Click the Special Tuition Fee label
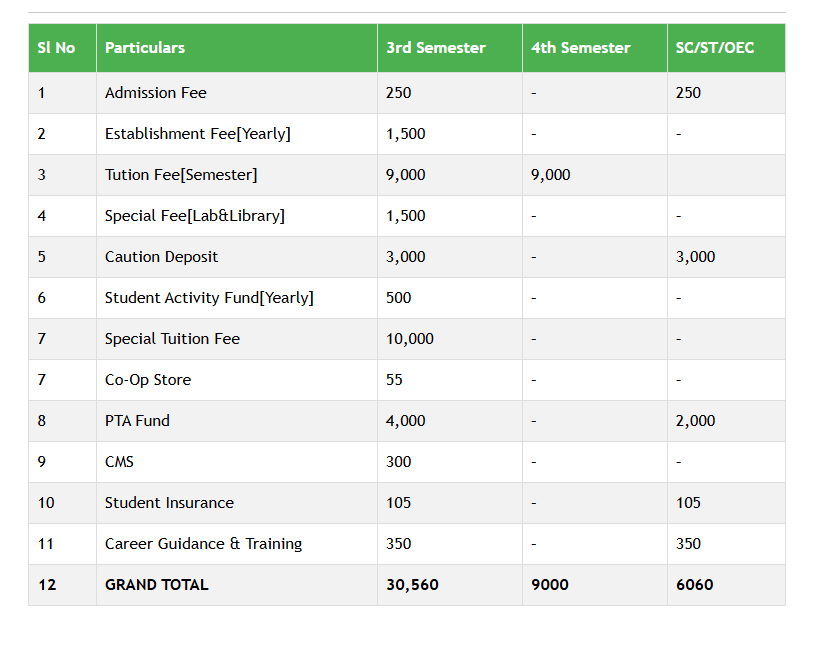This screenshot has width=837, height=656. click(x=172, y=339)
